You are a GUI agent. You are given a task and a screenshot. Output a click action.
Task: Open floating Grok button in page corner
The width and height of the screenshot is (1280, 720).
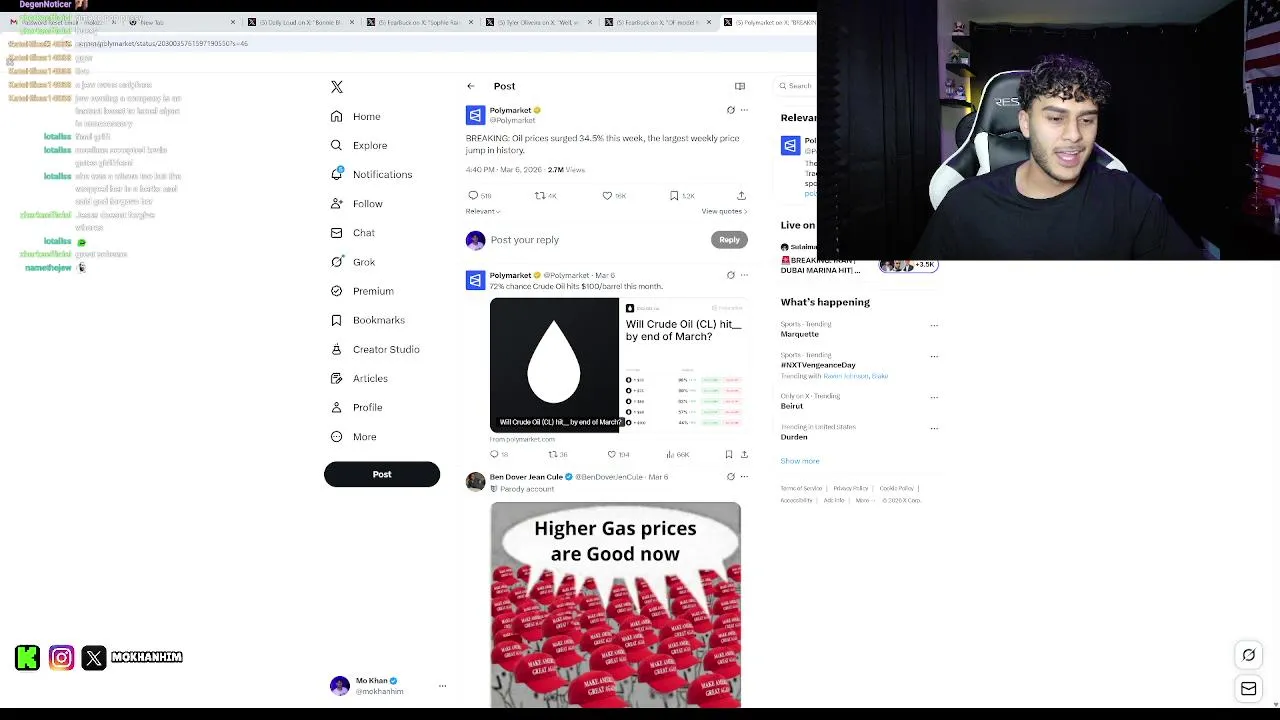(x=1249, y=655)
